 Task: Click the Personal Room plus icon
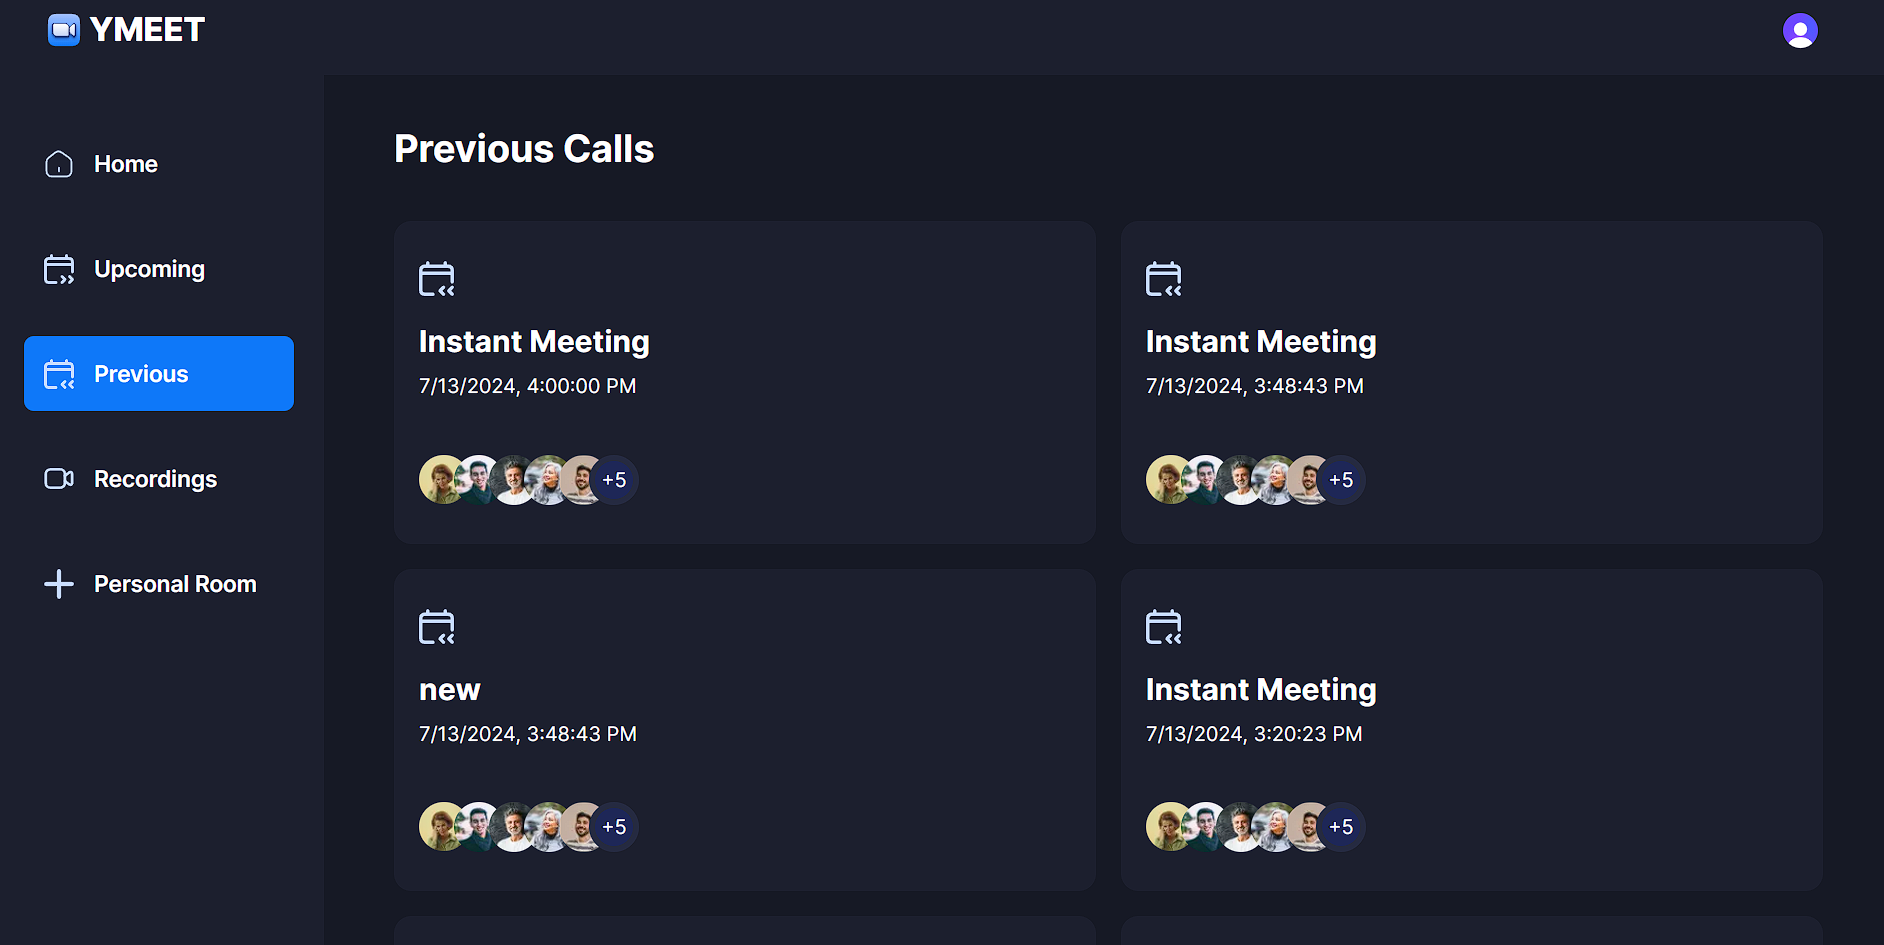click(x=59, y=584)
